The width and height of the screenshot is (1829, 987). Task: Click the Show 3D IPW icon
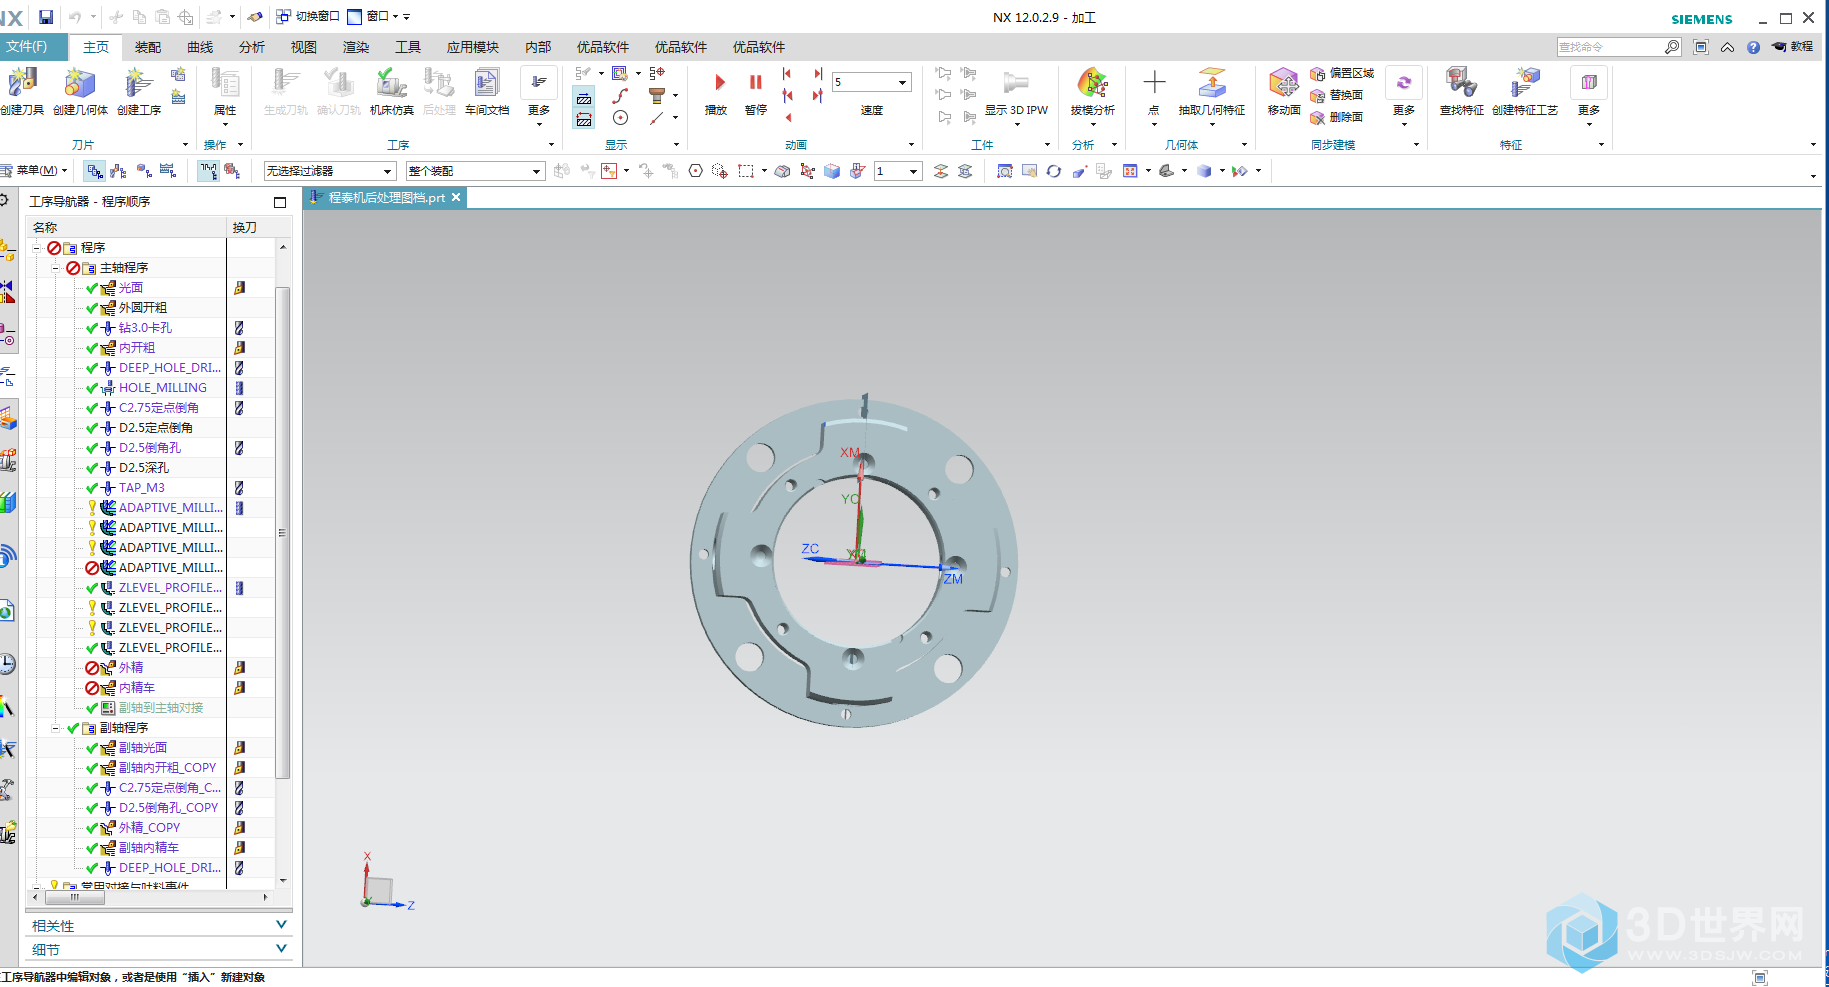[1016, 84]
